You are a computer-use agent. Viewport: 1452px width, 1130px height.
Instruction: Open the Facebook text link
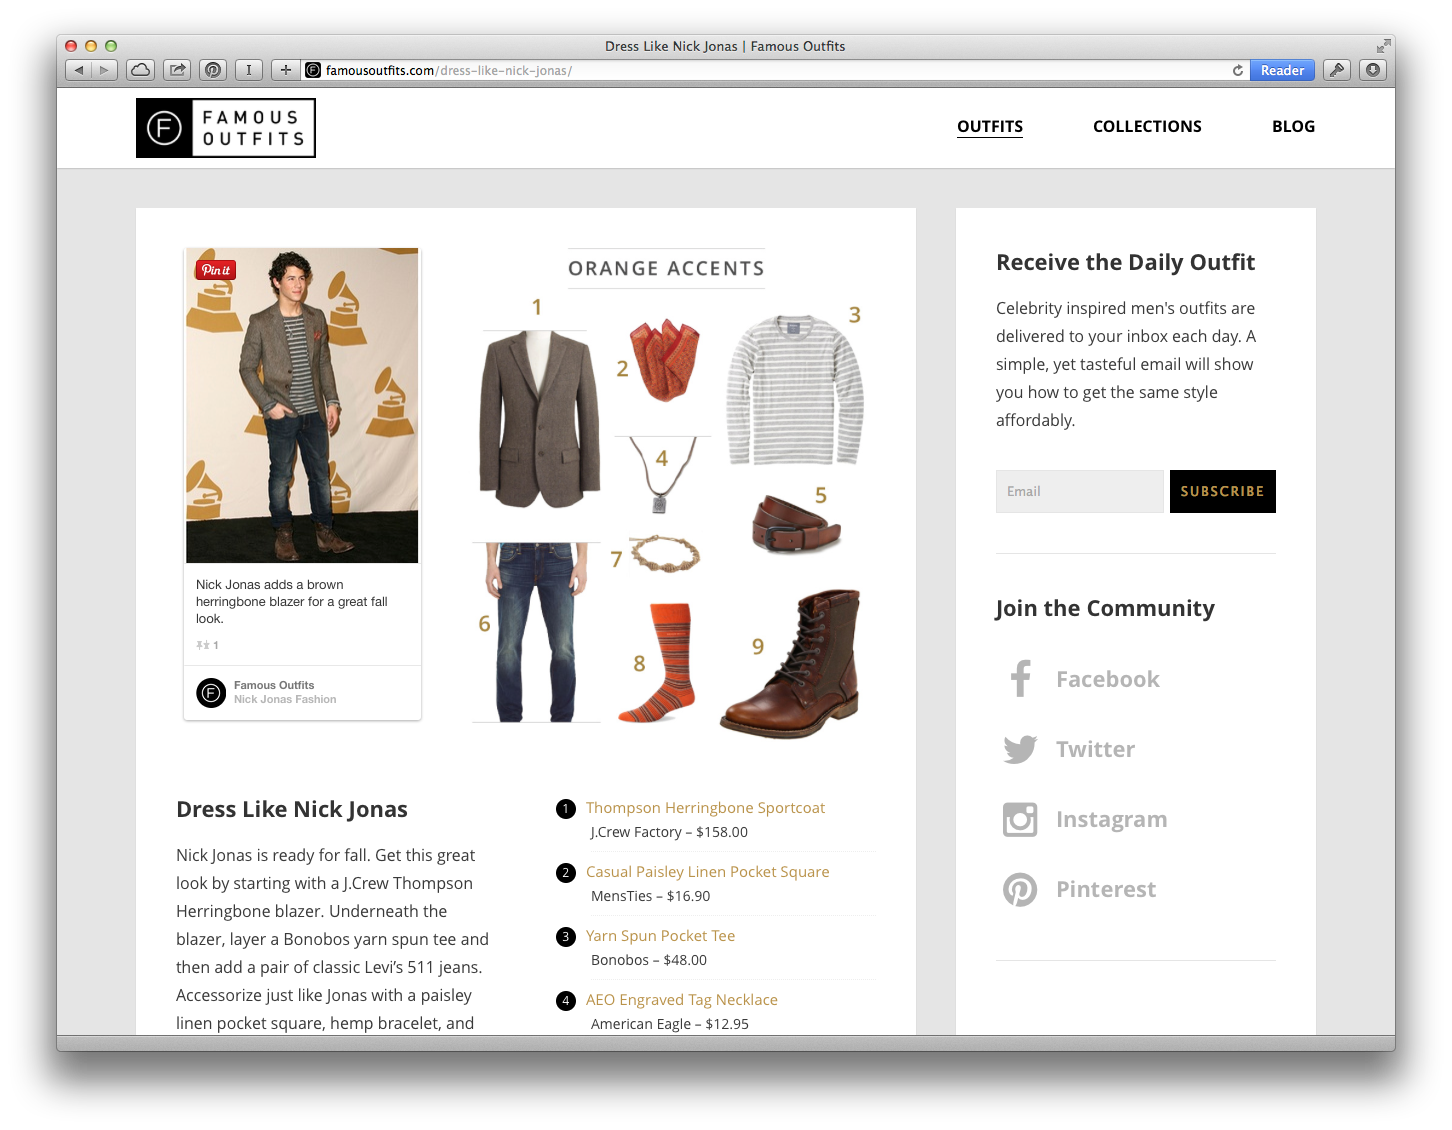click(x=1108, y=679)
